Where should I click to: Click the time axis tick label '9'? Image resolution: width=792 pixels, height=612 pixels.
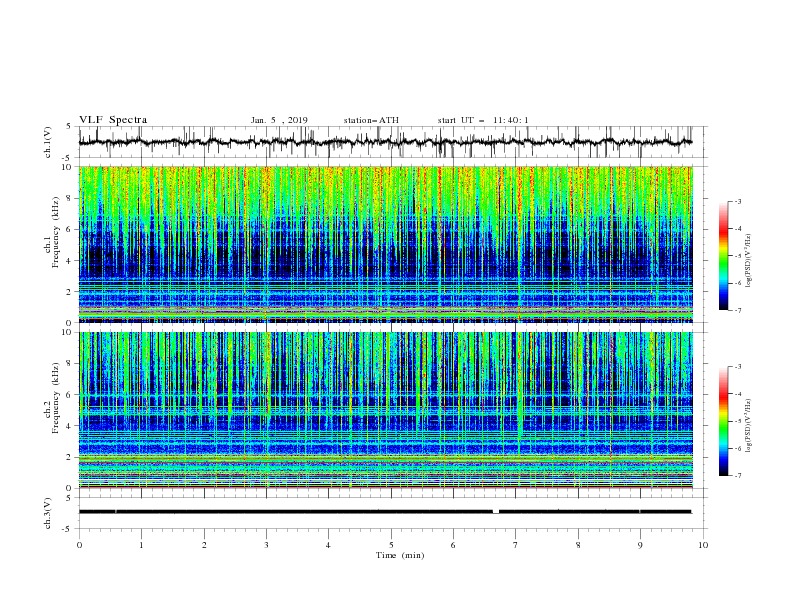tap(640, 545)
